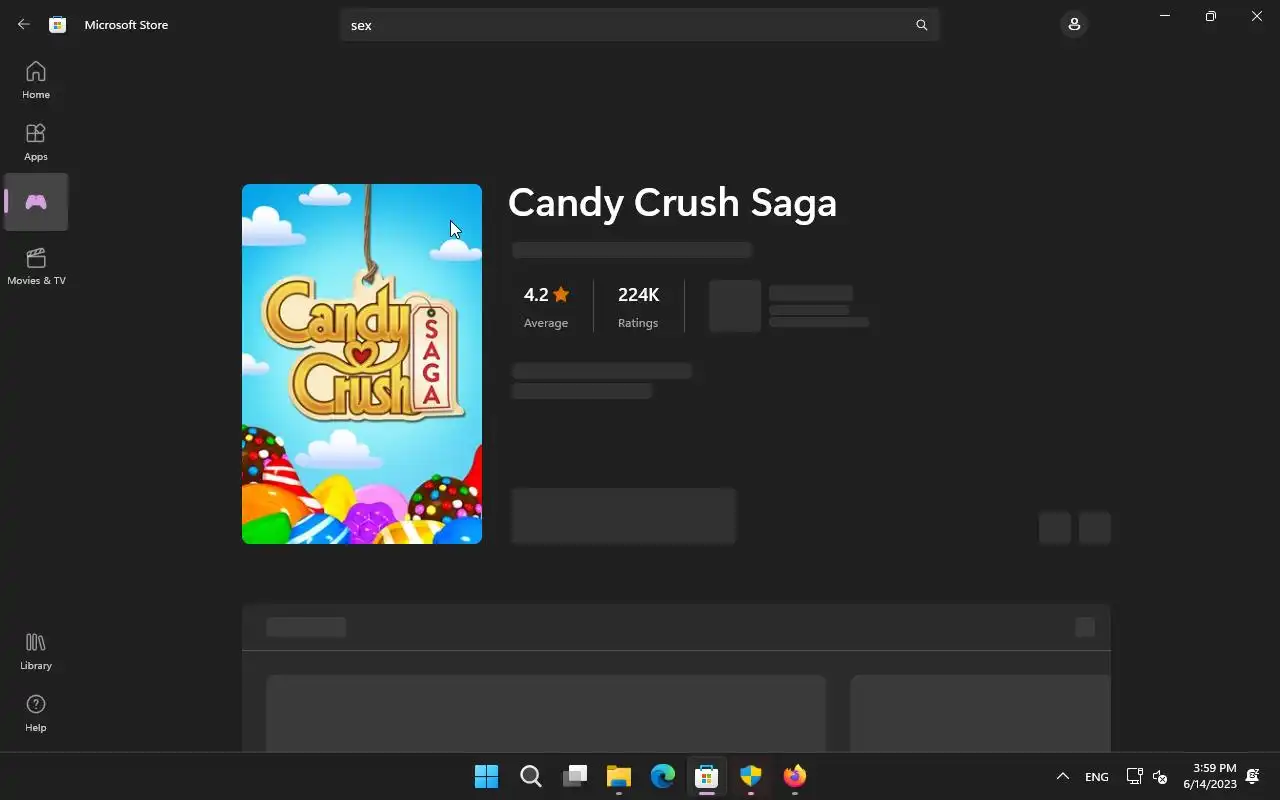Open File Explorer from taskbar
The image size is (1280, 800).
click(619, 776)
